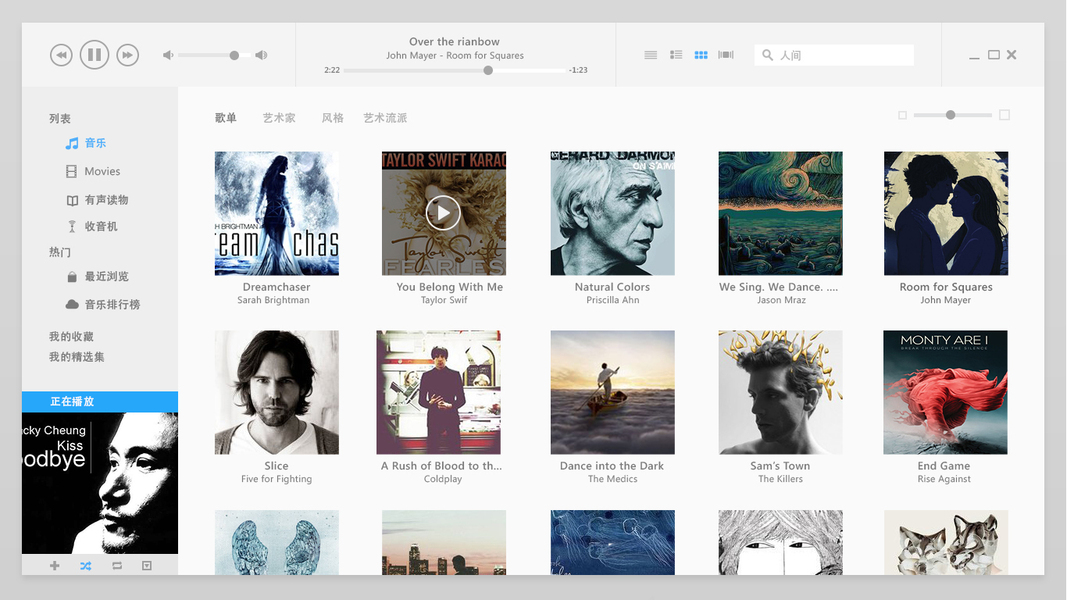Click the Rise Against artist name

click(944, 479)
